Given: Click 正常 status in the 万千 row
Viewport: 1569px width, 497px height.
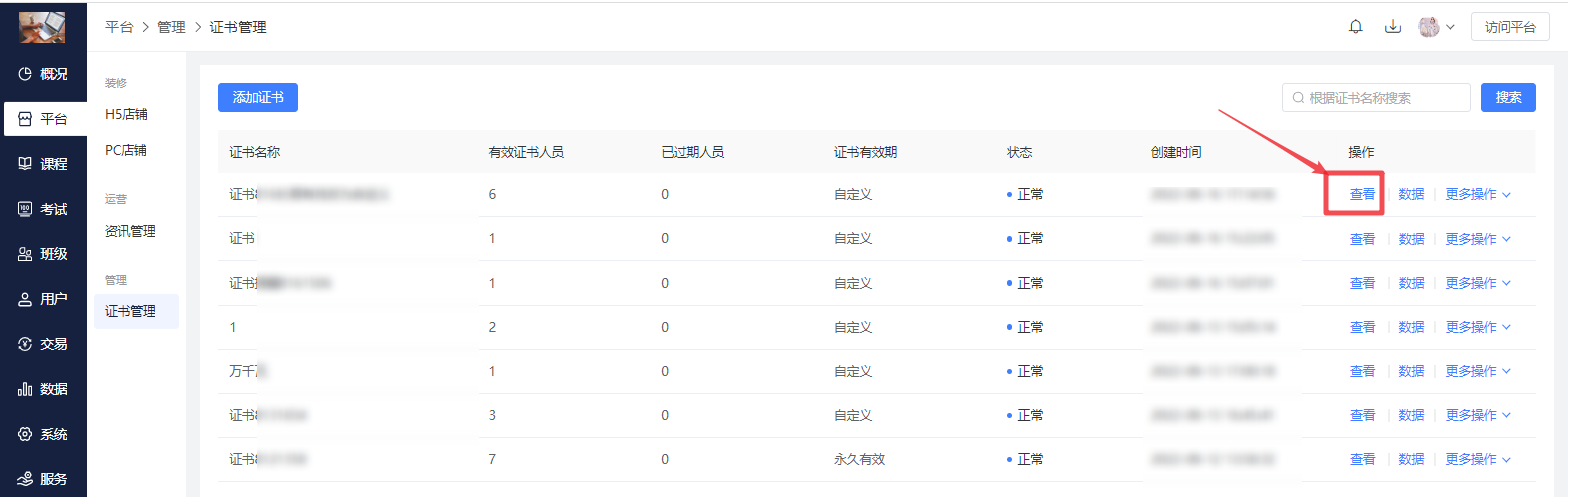Looking at the screenshot, I should pyautogui.click(x=1025, y=371).
